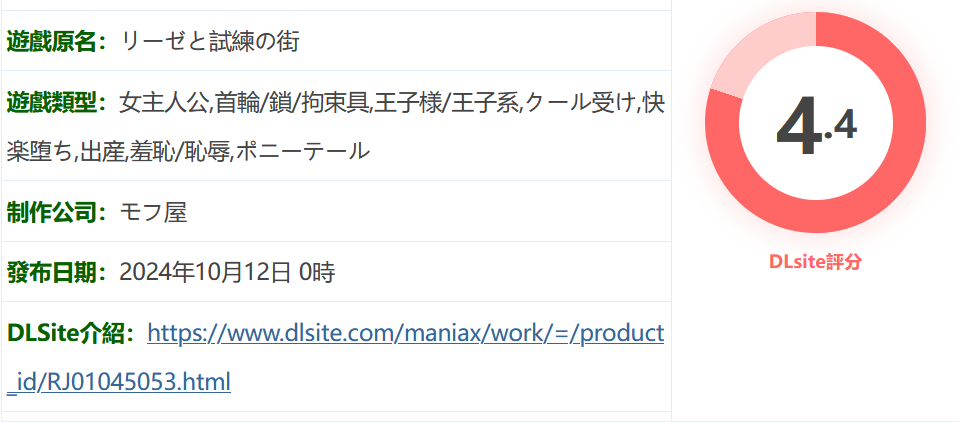Screen dimensions: 962x422
Task: Click the DLsite評分 caption under the chart
Action: (815, 262)
